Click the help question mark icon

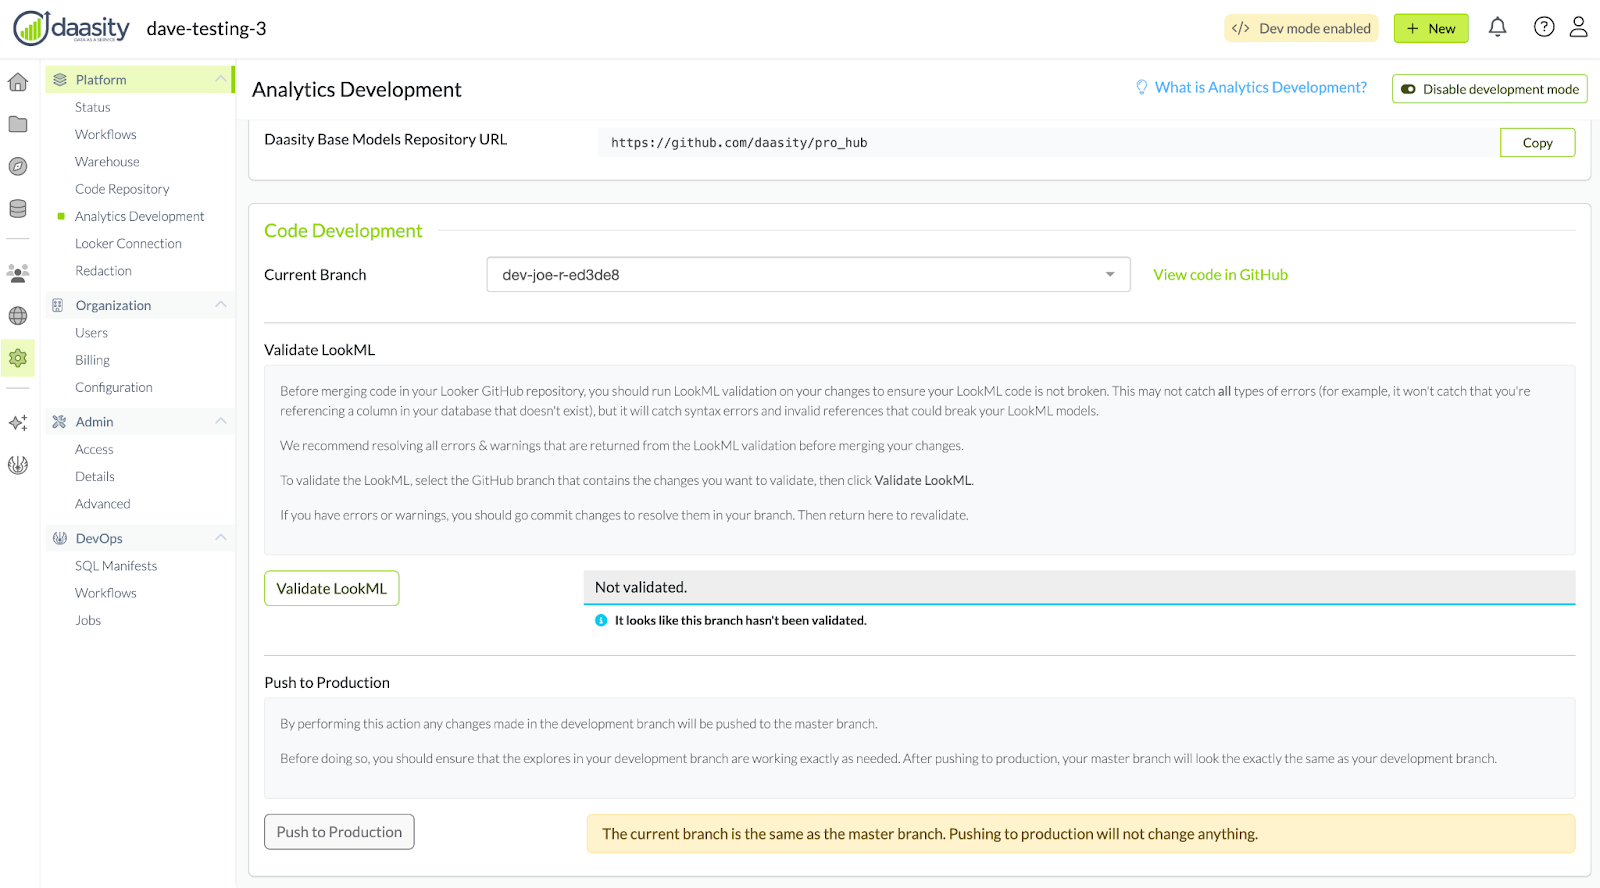[1544, 28]
